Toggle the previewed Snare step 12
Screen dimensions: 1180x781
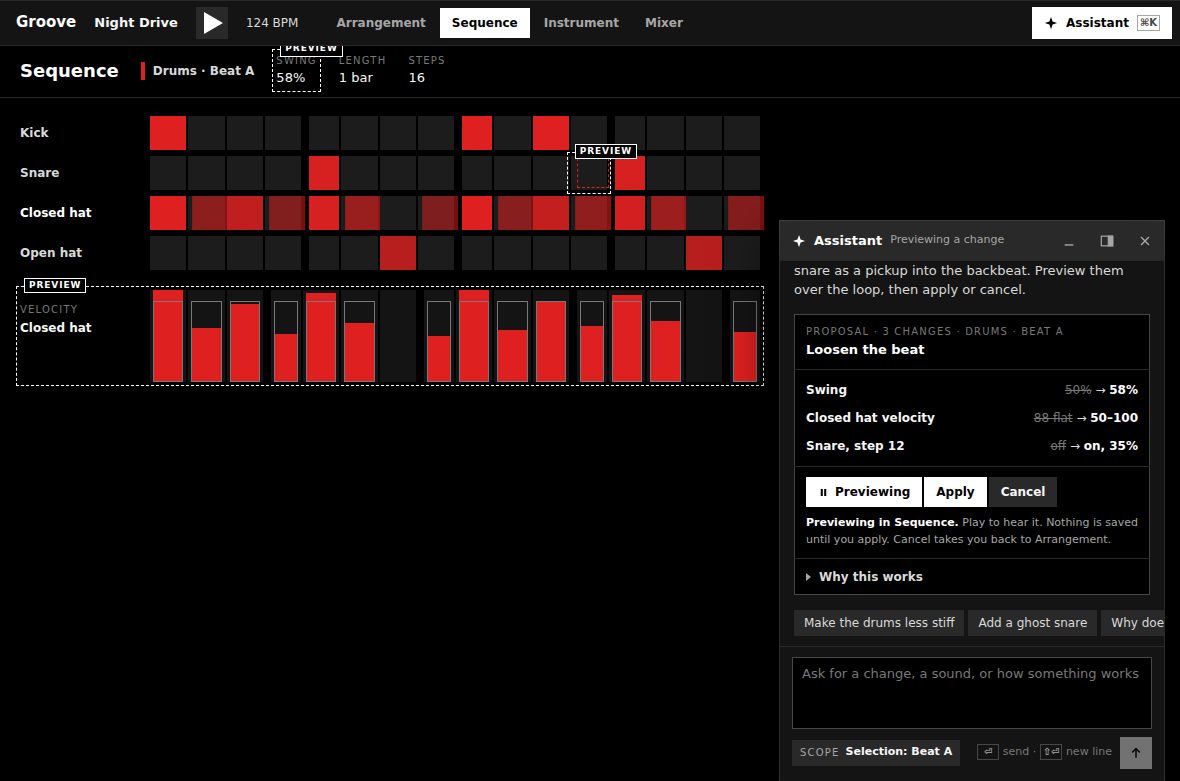(x=589, y=173)
